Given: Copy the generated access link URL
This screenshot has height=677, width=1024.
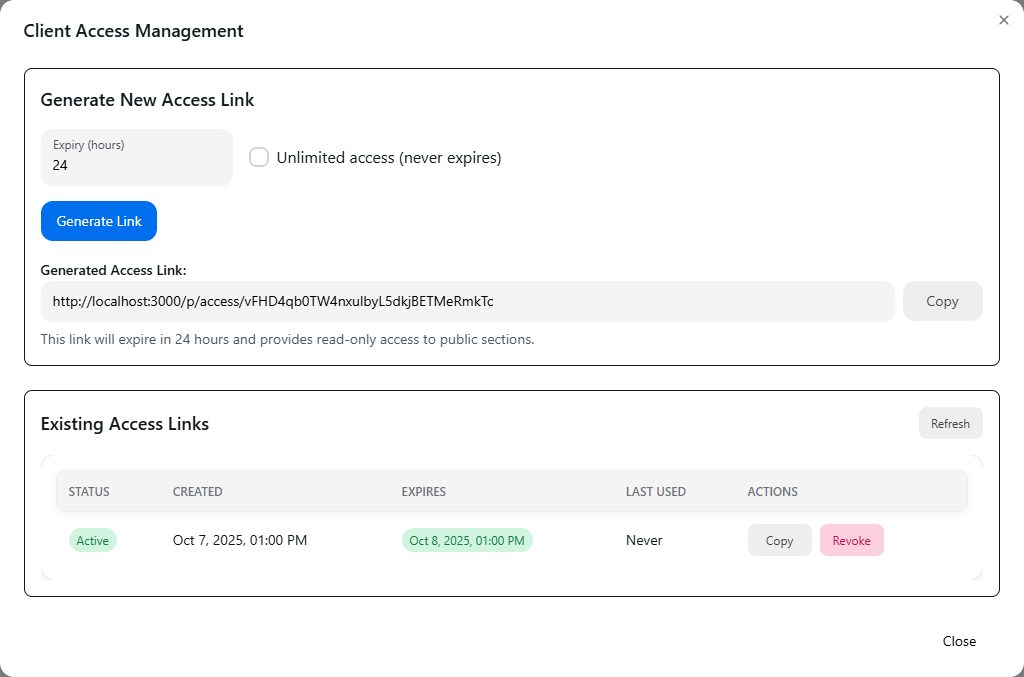Looking at the screenshot, I should [941, 300].
